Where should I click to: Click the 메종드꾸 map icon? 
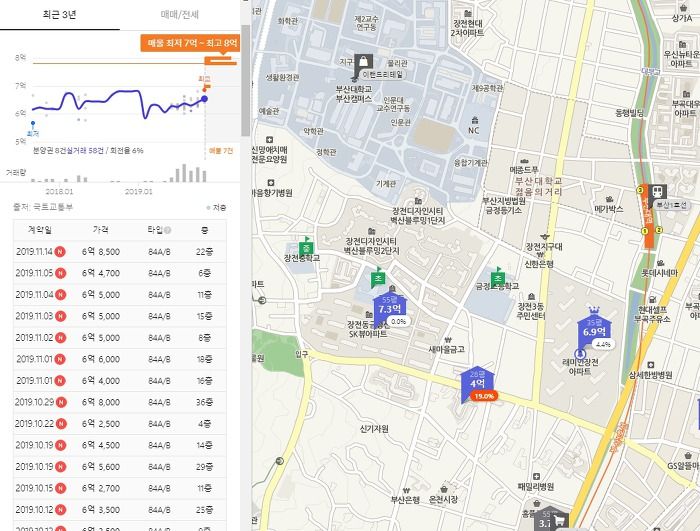525,161
